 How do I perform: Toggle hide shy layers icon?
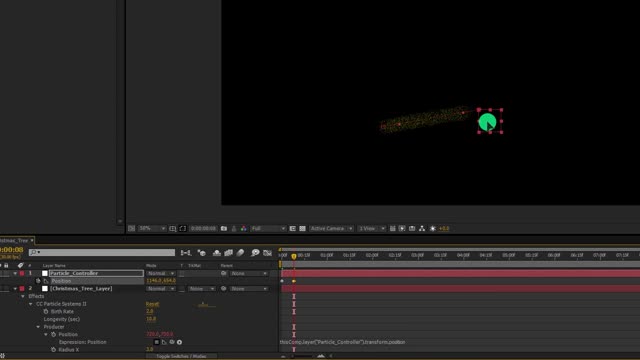pyautogui.click(x=217, y=253)
